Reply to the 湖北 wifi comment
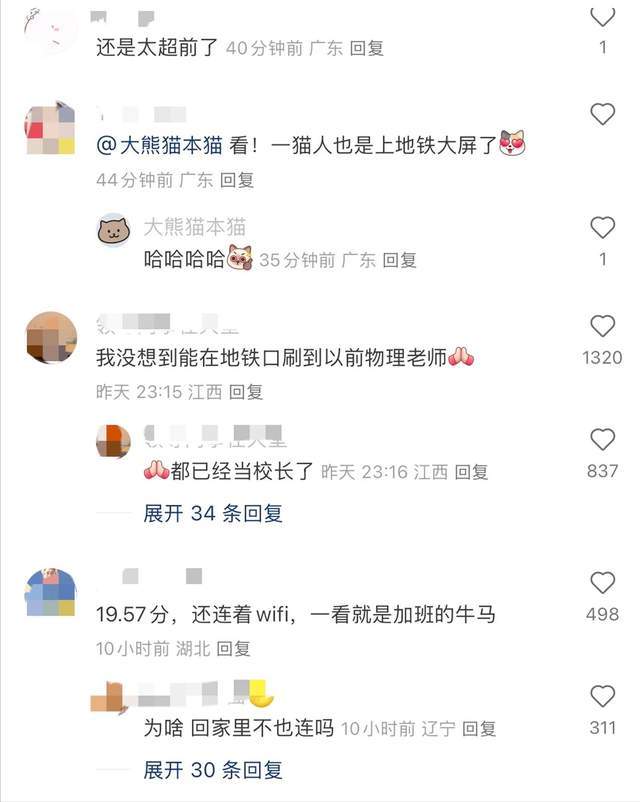Screen dimensions: 640x802 pyautogui.click(x=233, y=649)
